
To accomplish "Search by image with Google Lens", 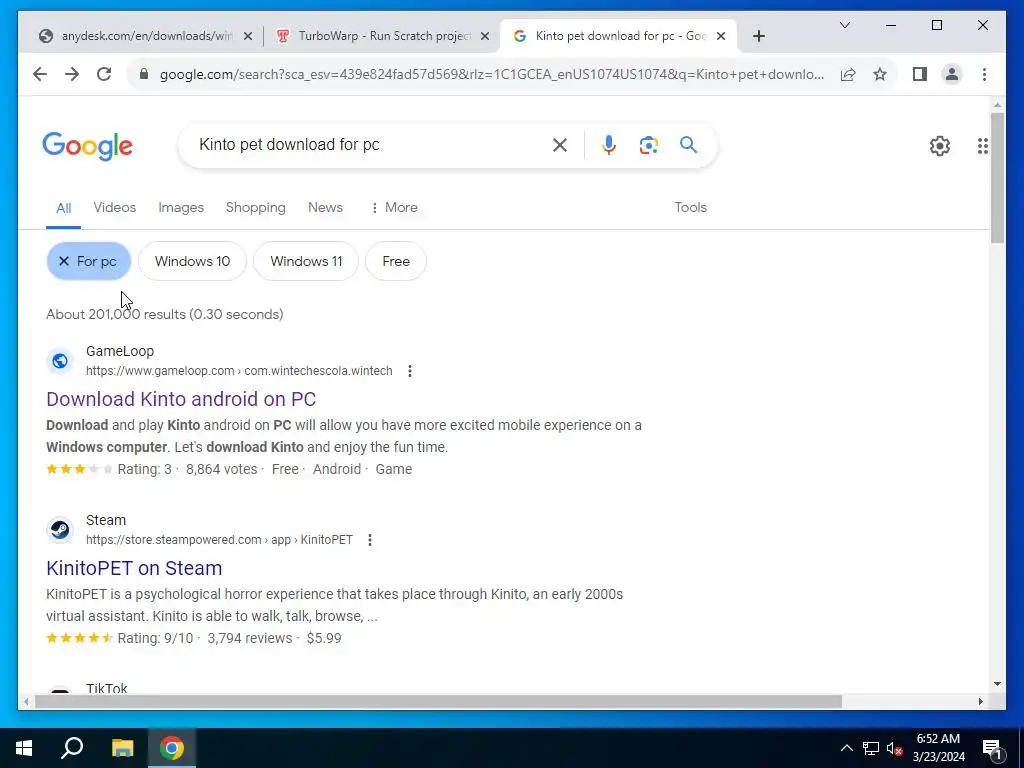I will 648,145.
